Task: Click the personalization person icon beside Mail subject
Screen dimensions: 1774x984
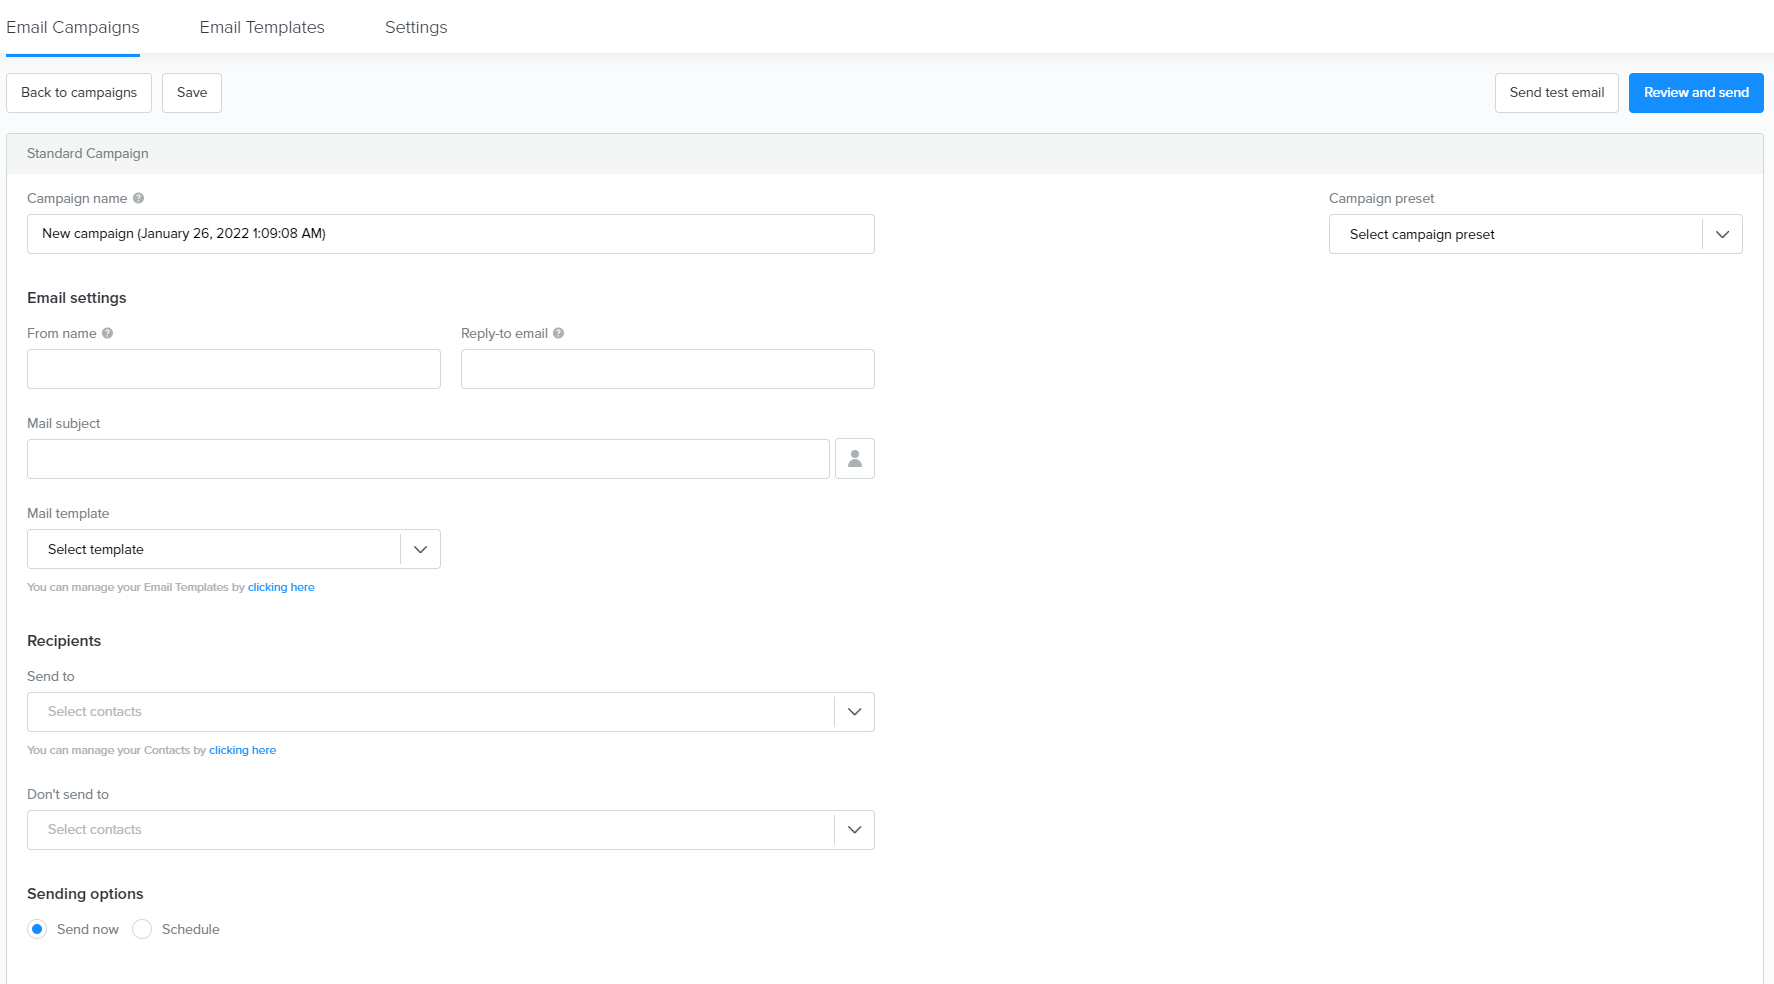Action: 854,459
